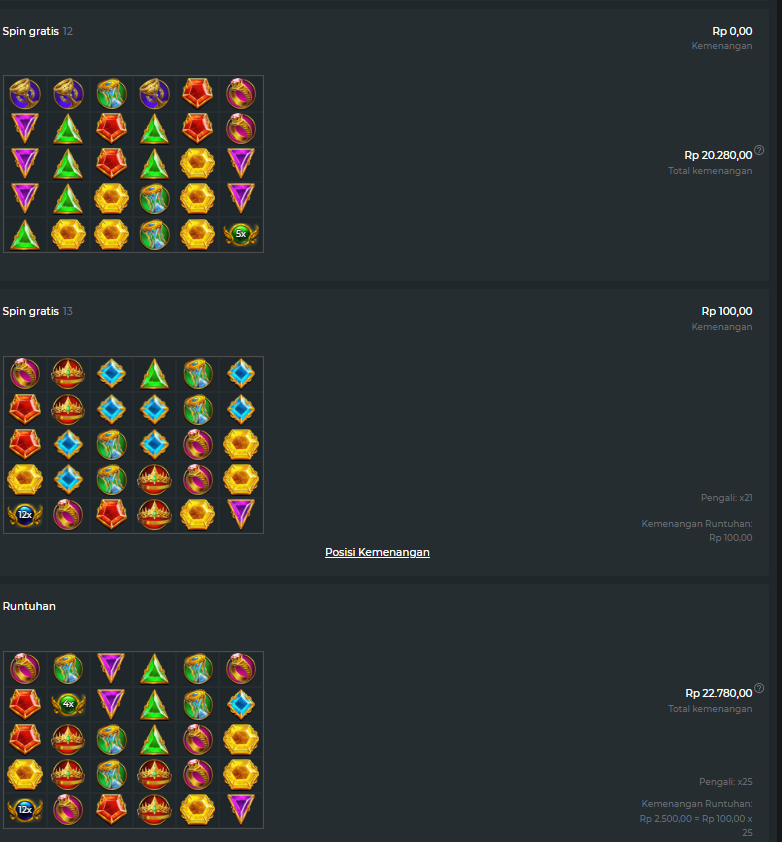Open help icon beside Rp 22.780,00 total
This screenshot has width=782, height=842.
759,688
